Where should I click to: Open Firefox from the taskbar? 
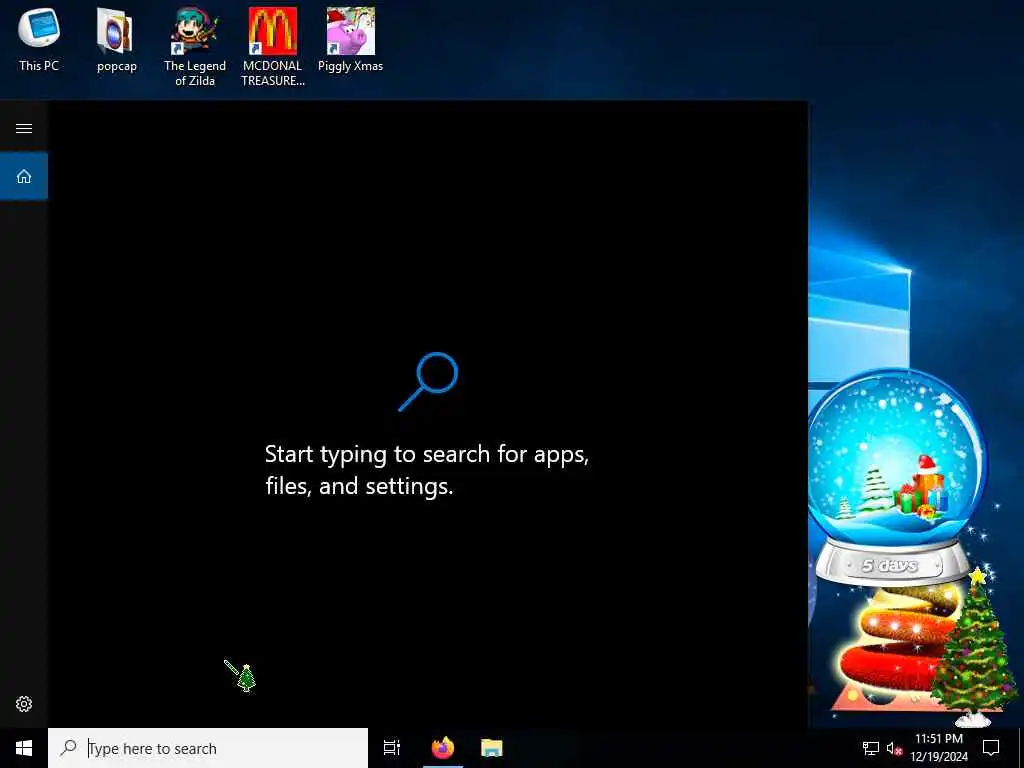point(443,748)
